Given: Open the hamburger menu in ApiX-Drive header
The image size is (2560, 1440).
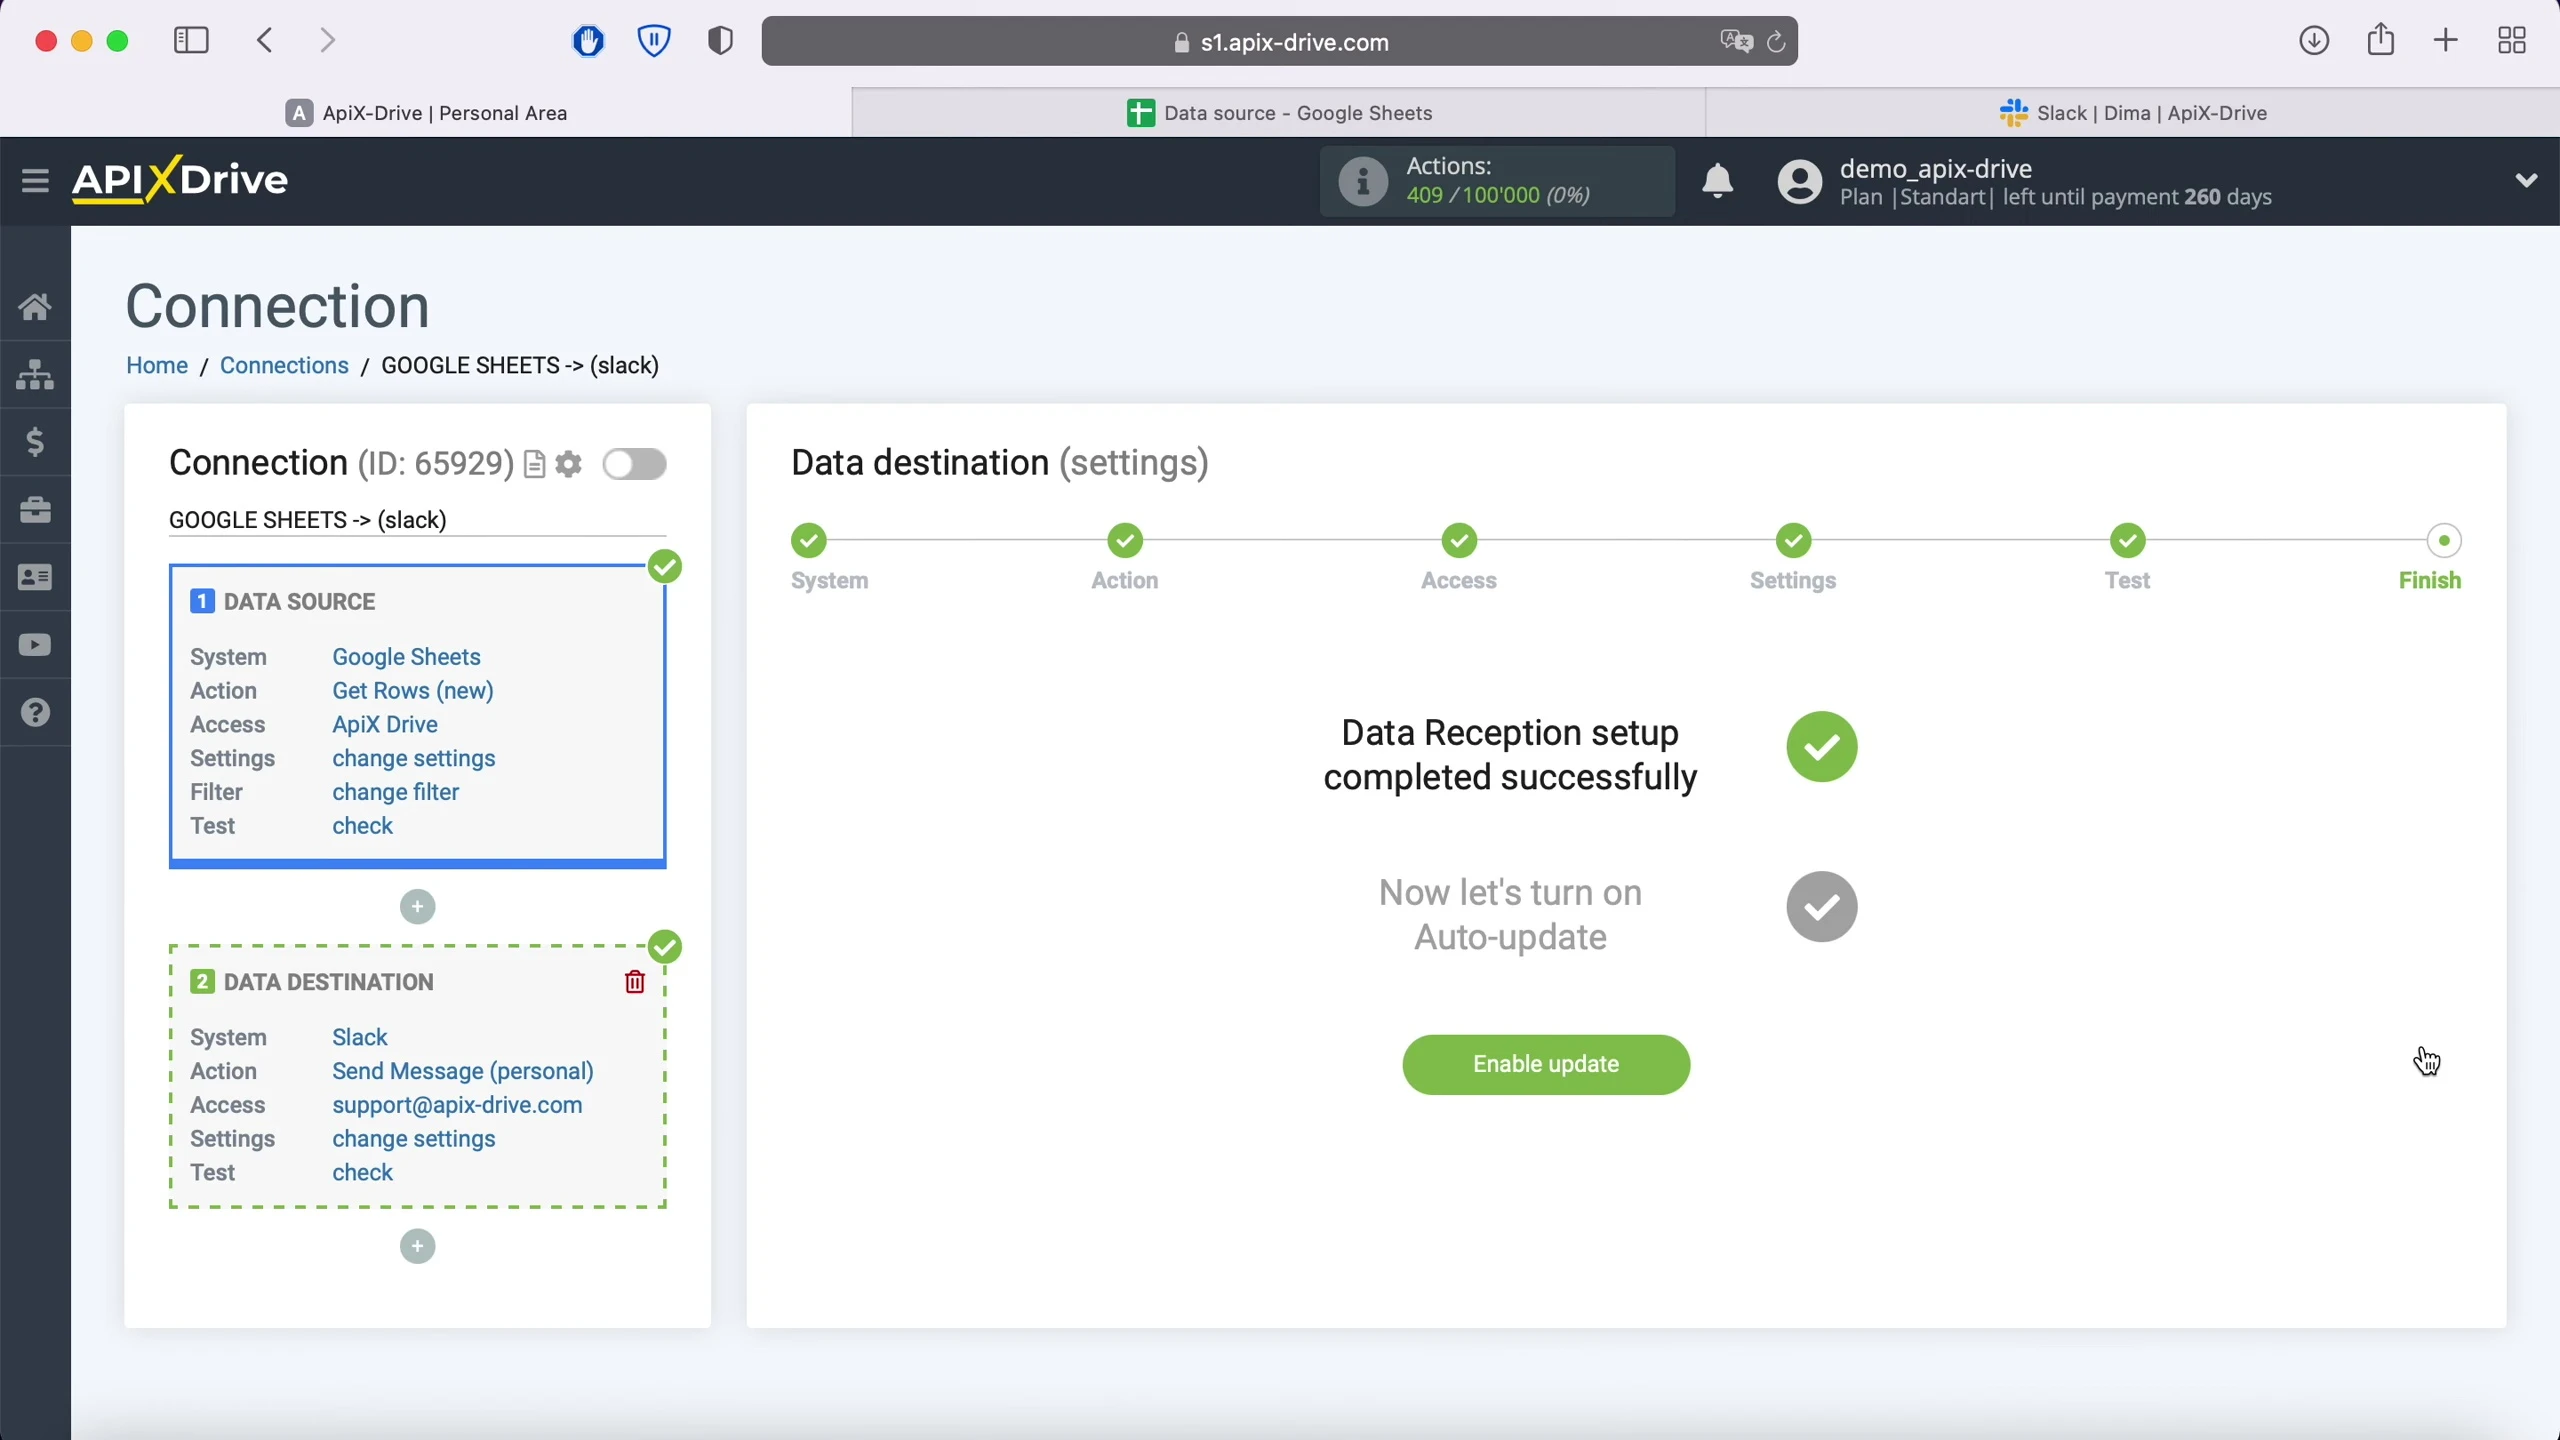Looking at the screenshot, I should click(x=35, y=181).
